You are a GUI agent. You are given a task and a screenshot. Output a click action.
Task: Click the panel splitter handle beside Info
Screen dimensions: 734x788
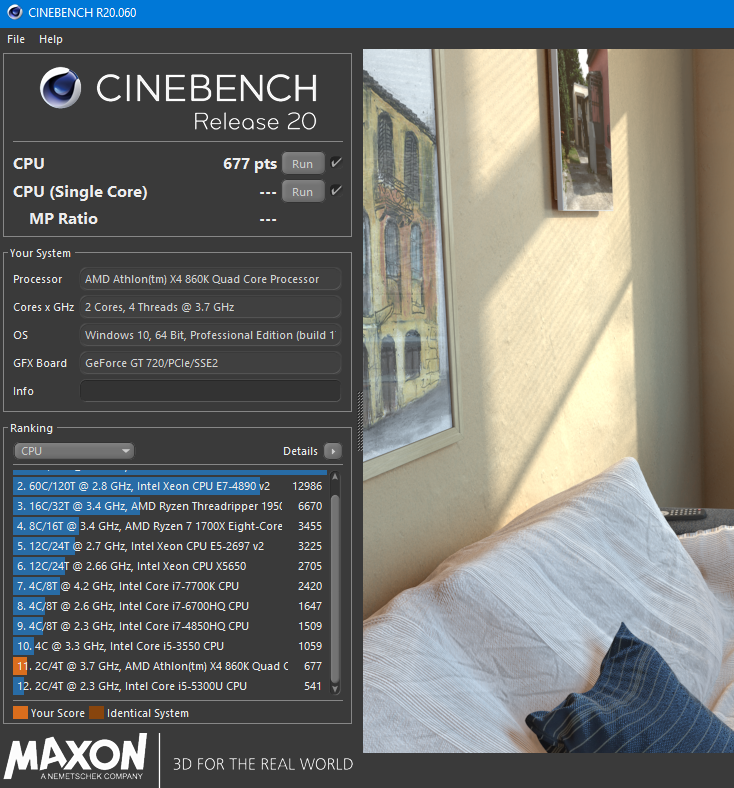point(360,421)
